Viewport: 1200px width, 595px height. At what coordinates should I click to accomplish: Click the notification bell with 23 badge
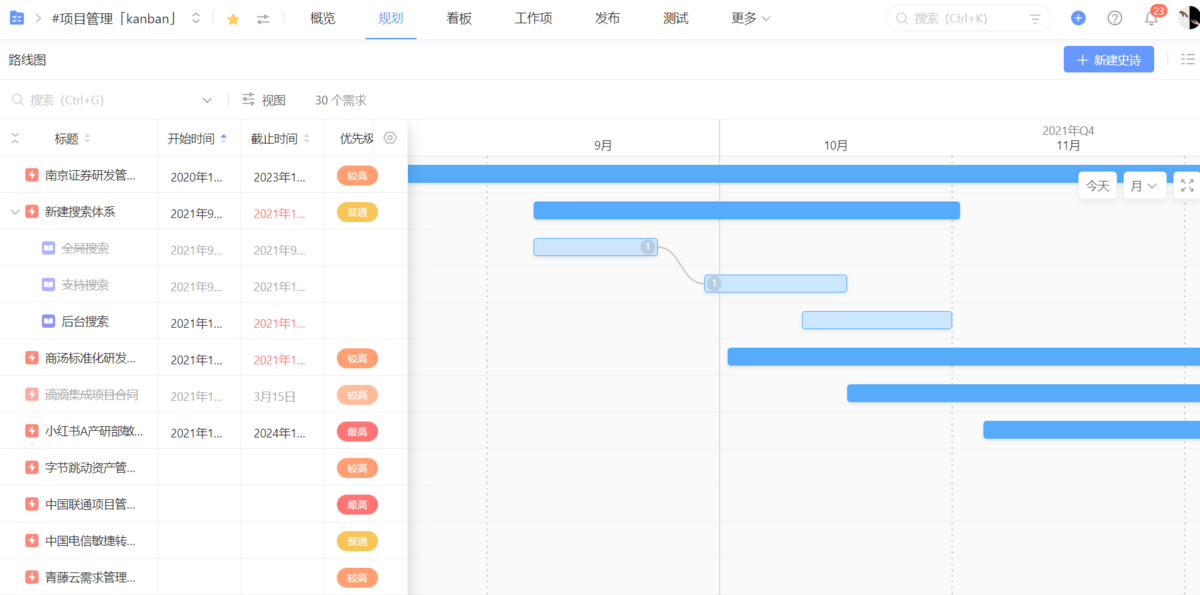pos(1151,18)
